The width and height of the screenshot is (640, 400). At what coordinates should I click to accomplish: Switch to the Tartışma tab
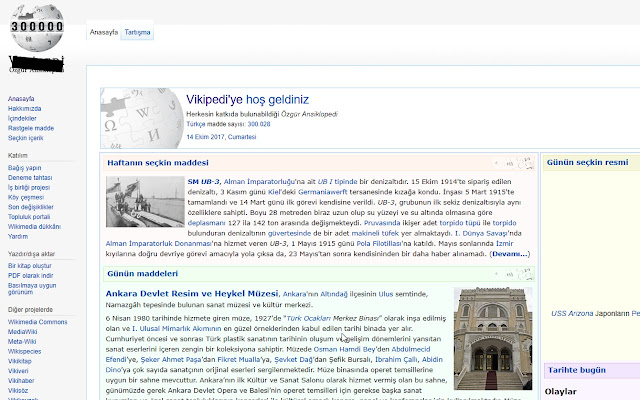point(137,32)
